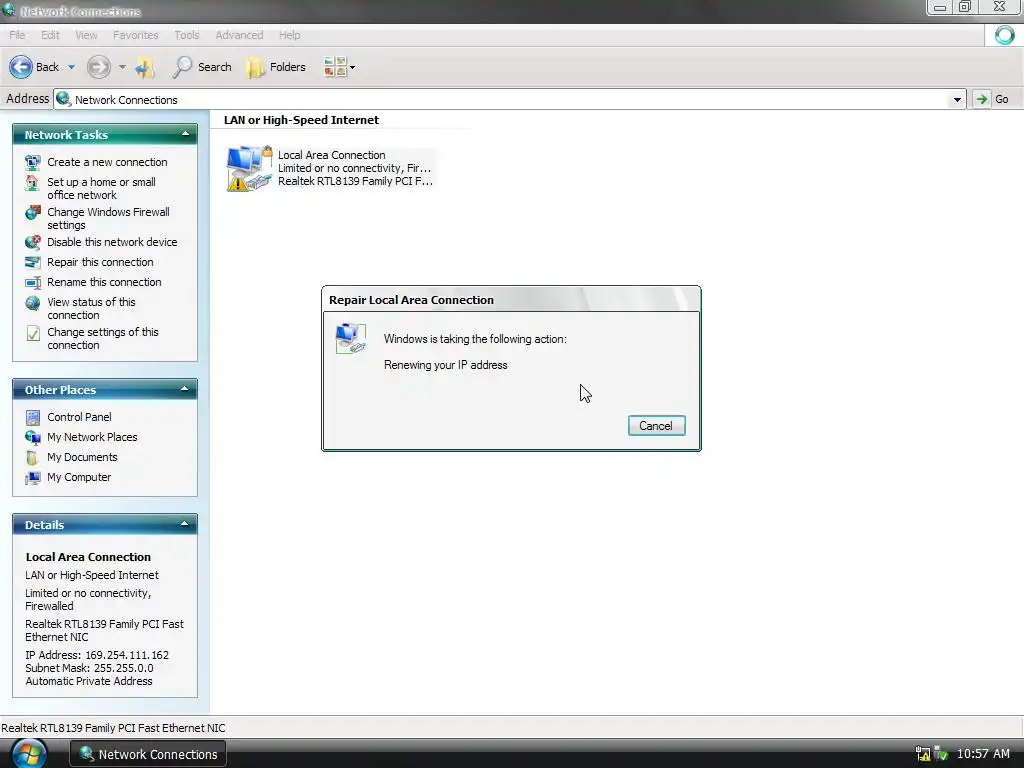Select the Local Area Connection adapter icon
This screenshot has width=1024, height=768.
249,168
